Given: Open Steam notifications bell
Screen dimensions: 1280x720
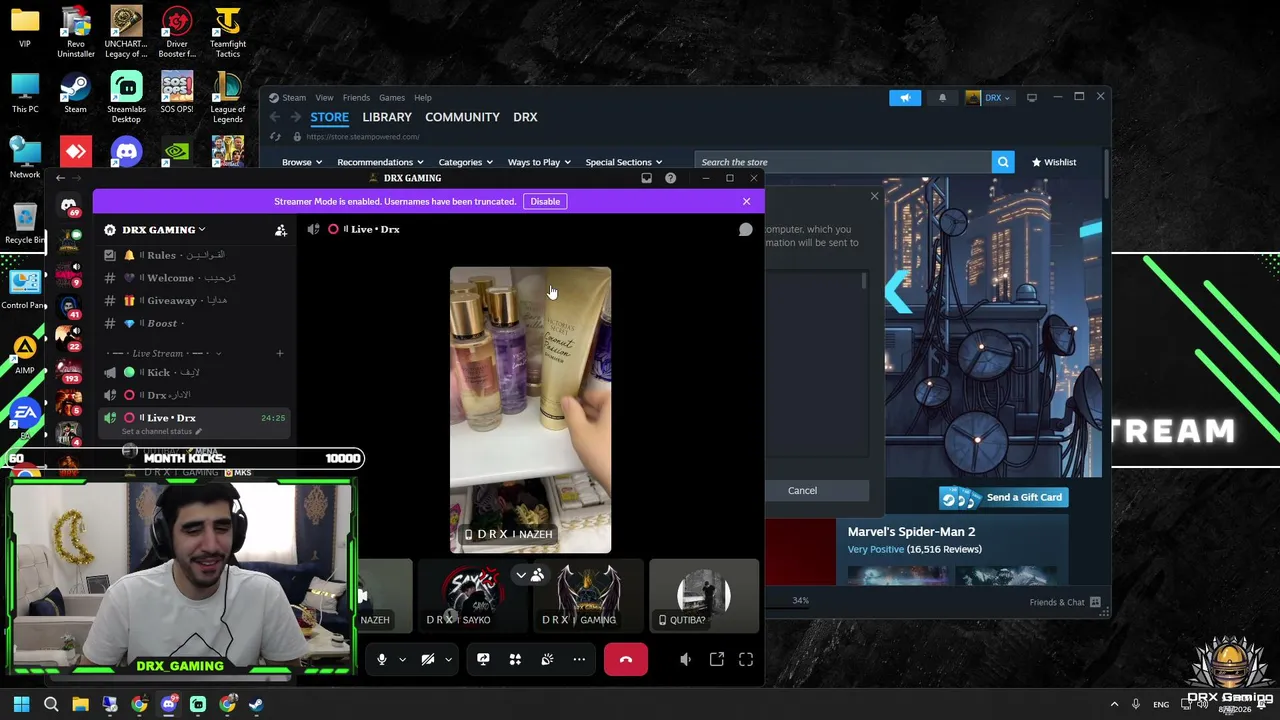Looking at the screenshot, I should pos(942,98).
